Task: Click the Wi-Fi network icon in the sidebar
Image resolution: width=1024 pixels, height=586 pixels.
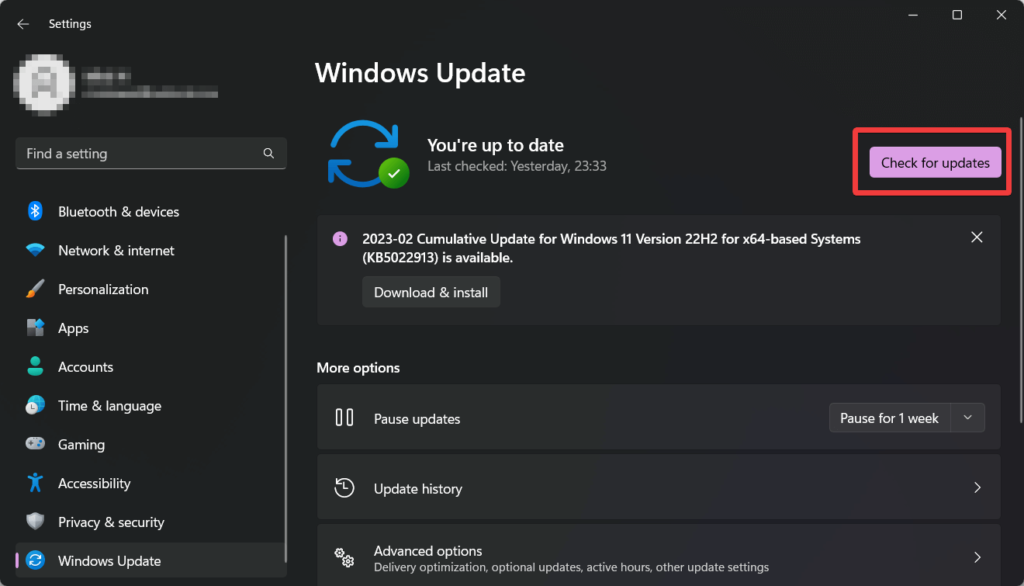Action: 35,250
